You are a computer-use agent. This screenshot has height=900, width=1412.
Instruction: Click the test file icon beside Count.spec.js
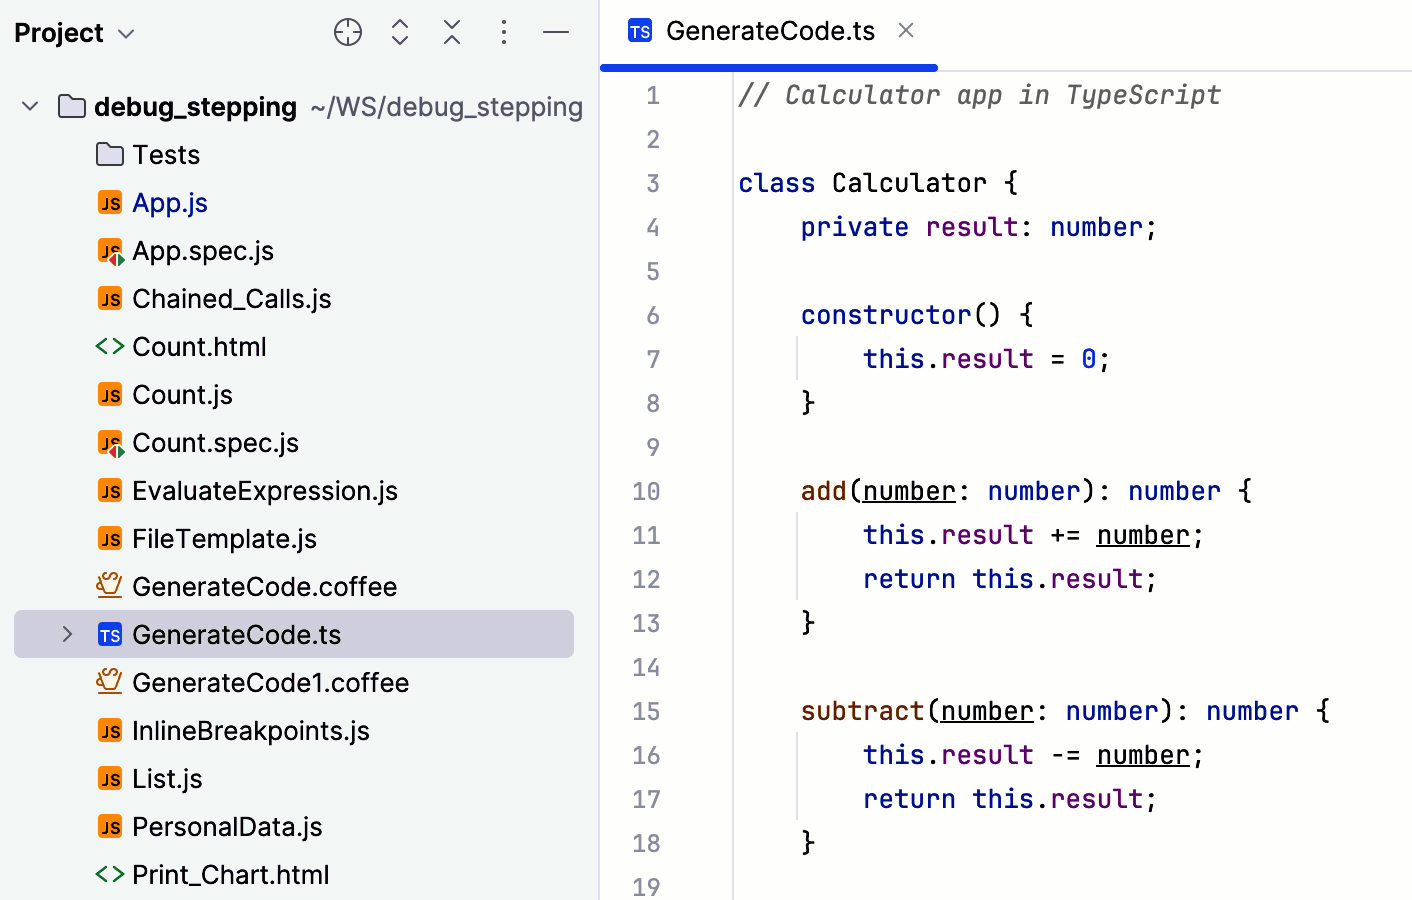click(x=110, y=442)
